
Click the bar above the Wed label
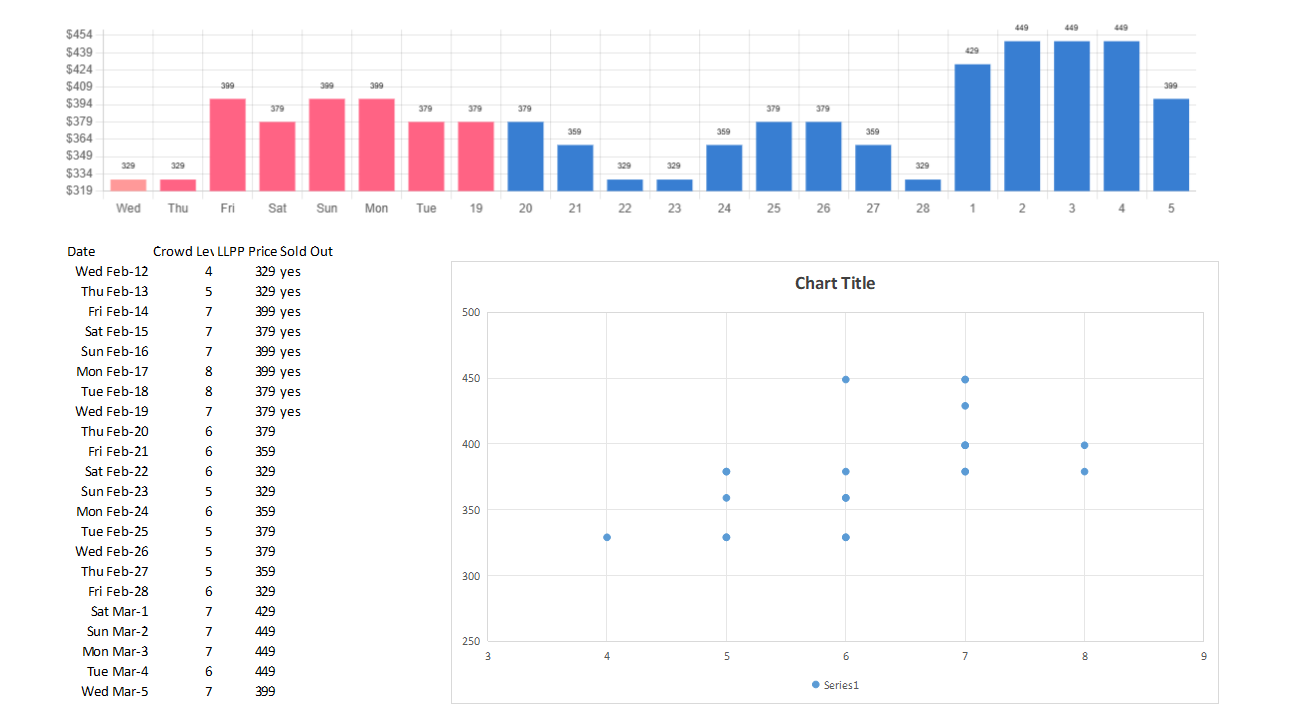coord(128,185)
